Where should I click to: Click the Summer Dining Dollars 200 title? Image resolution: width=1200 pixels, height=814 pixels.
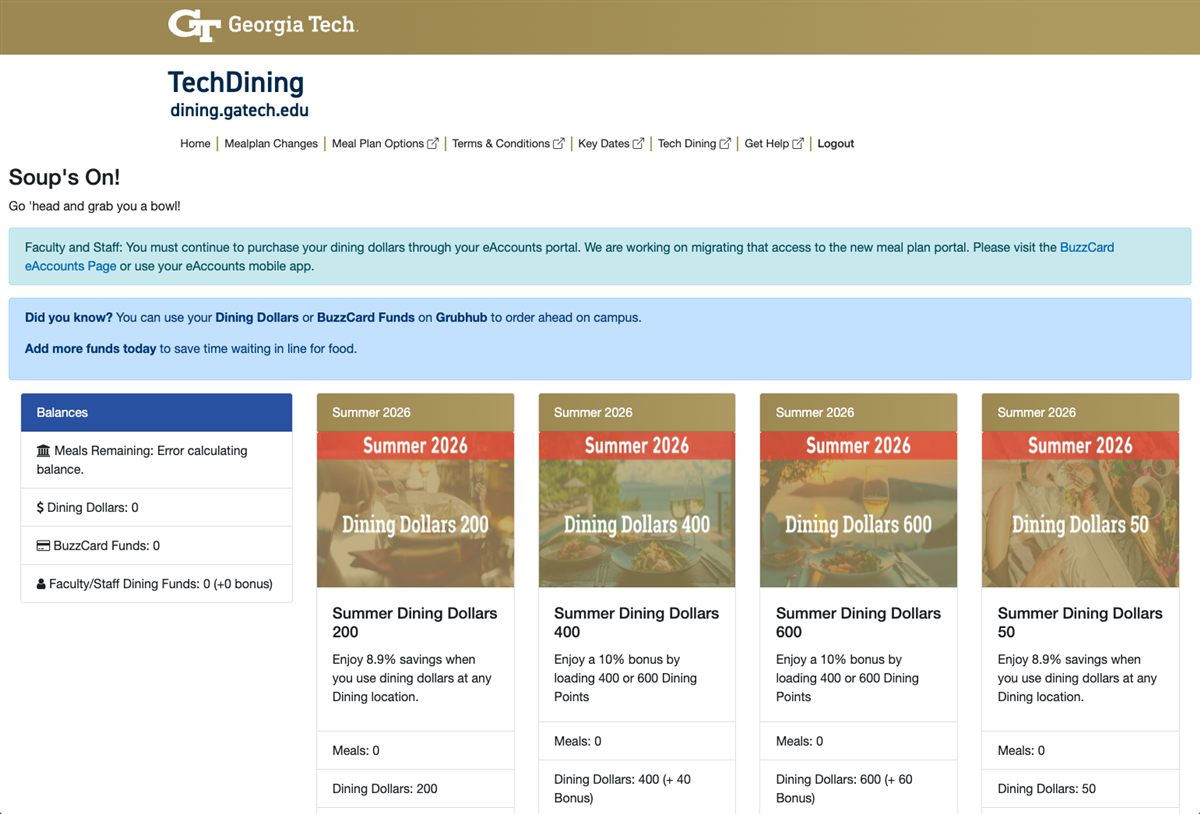415,622
